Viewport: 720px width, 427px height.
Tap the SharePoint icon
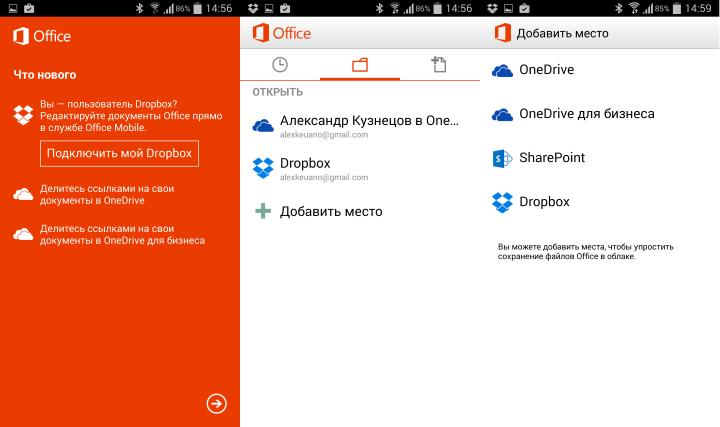(502, 158)
